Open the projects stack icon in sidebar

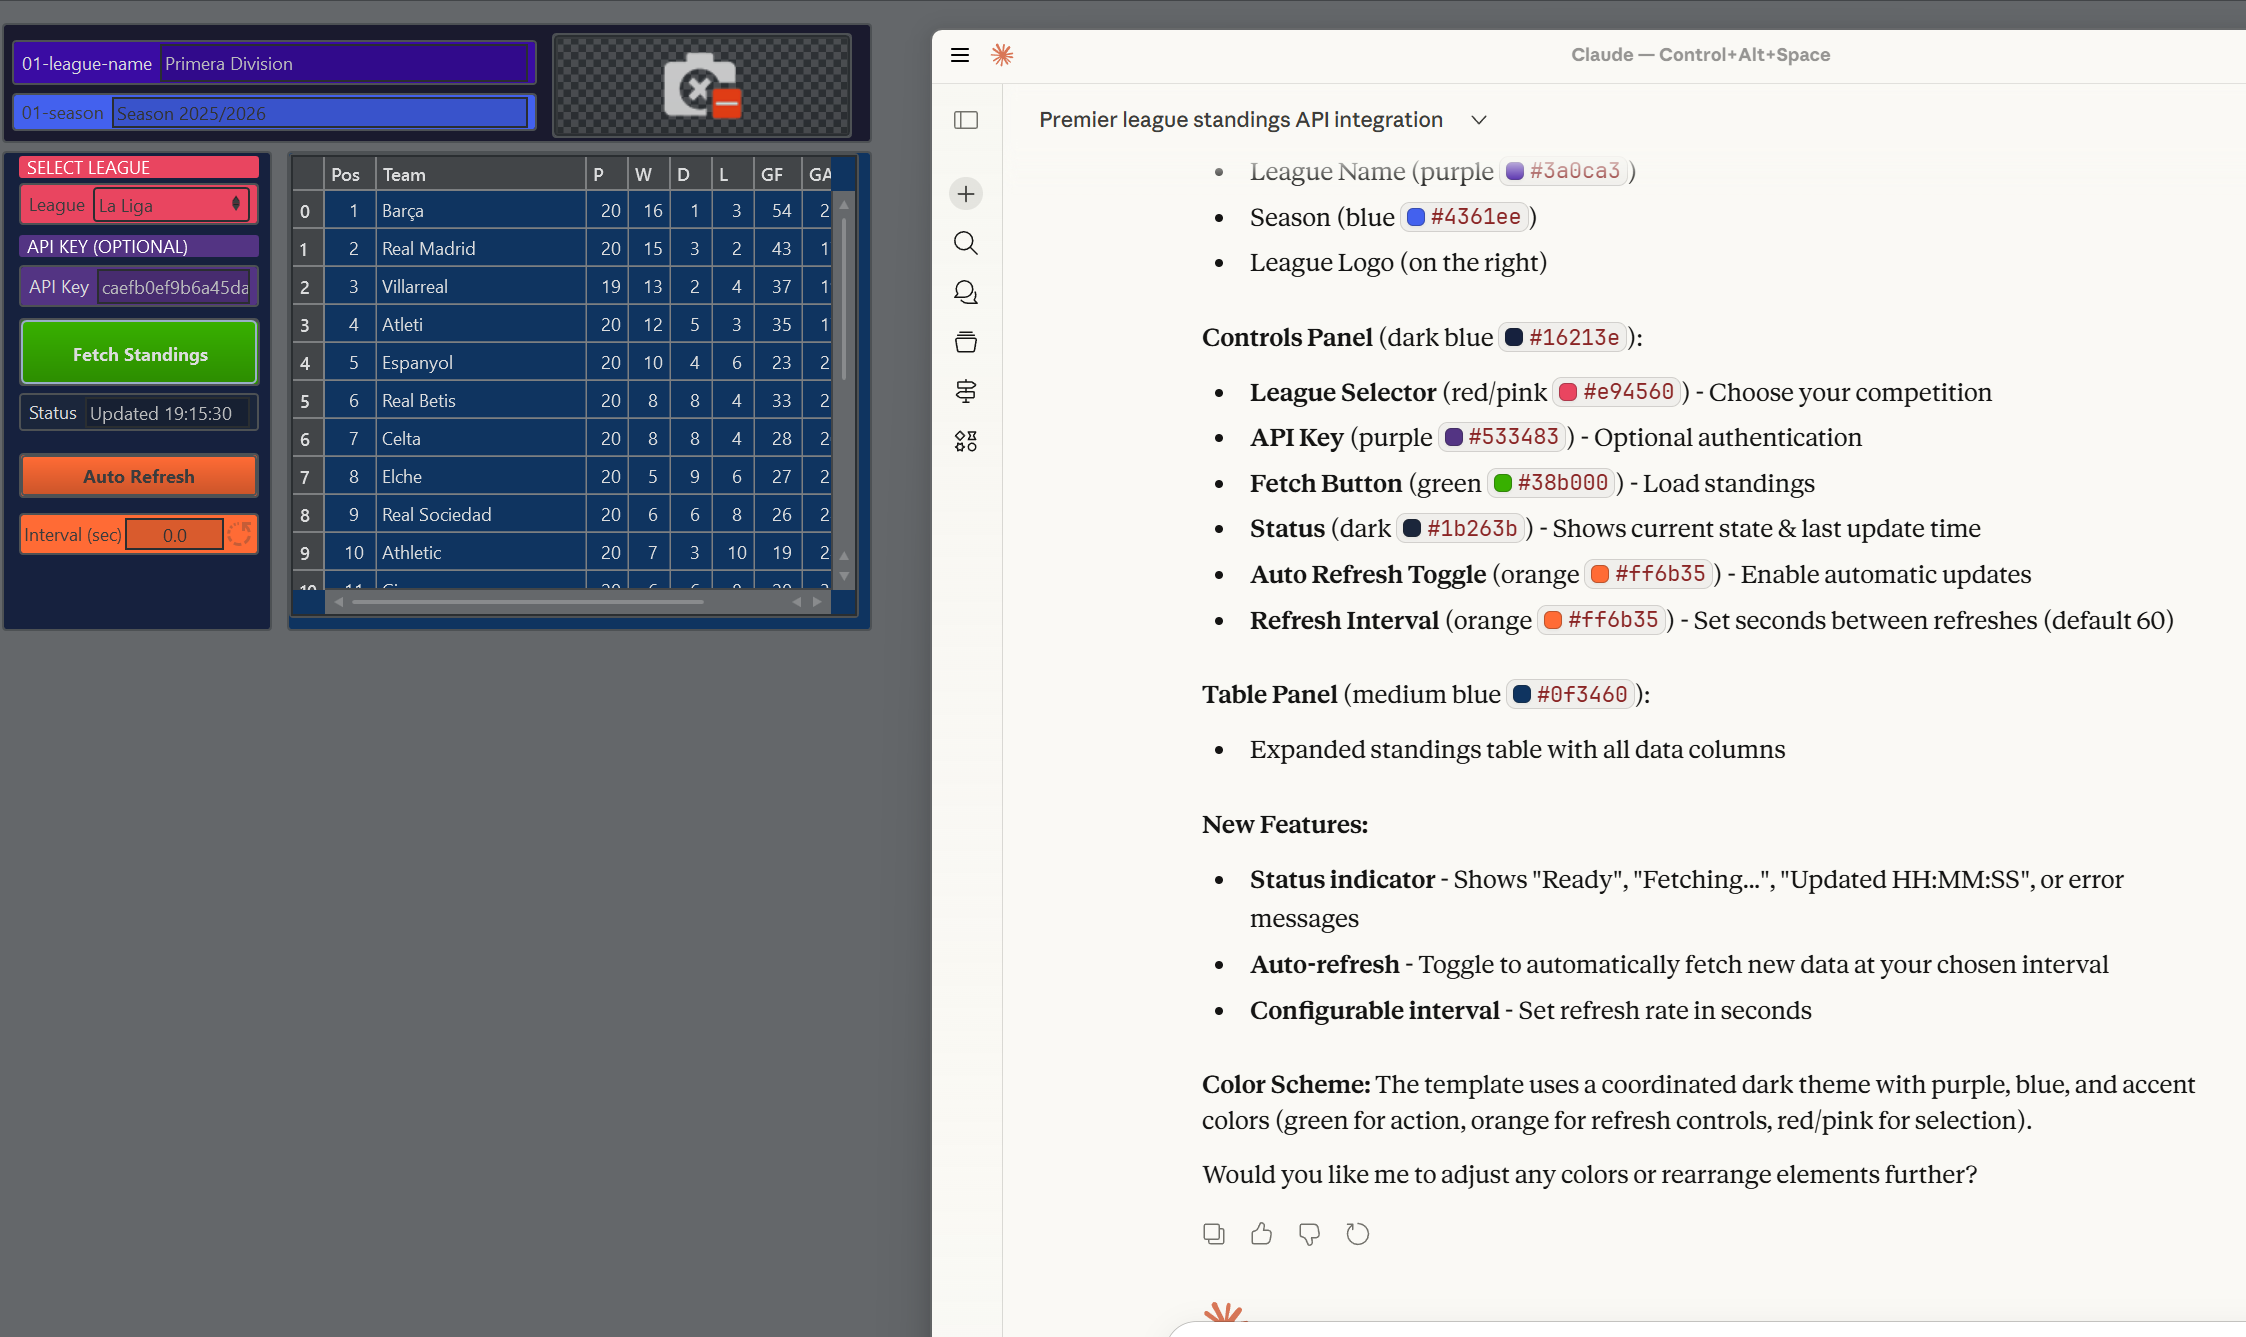(x=966, y=342)
